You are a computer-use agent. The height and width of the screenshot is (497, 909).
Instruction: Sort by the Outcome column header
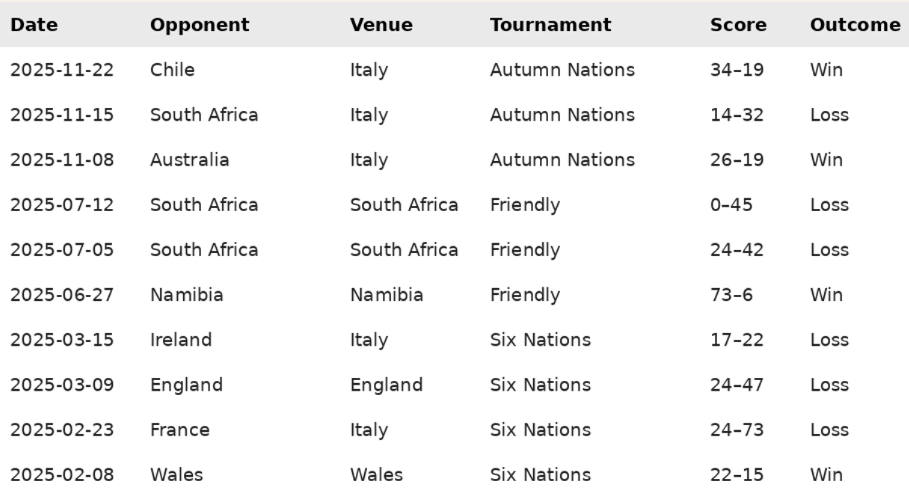tap(855, 25)
